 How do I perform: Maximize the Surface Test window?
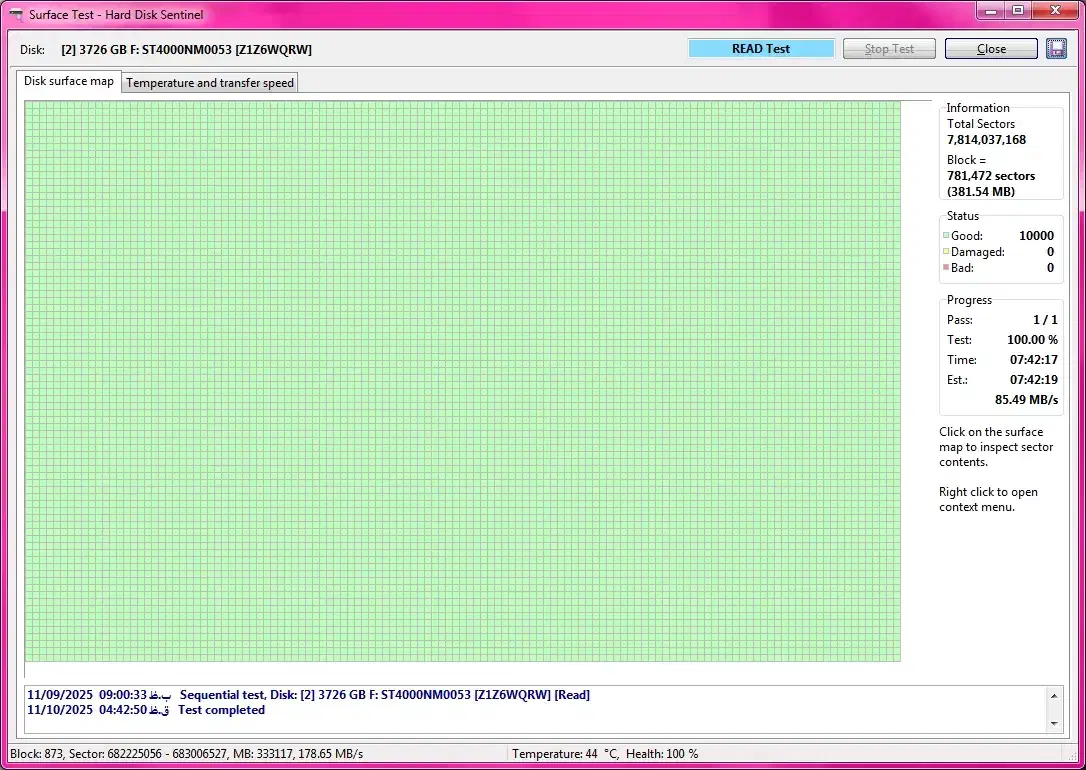pos(1018,10)
